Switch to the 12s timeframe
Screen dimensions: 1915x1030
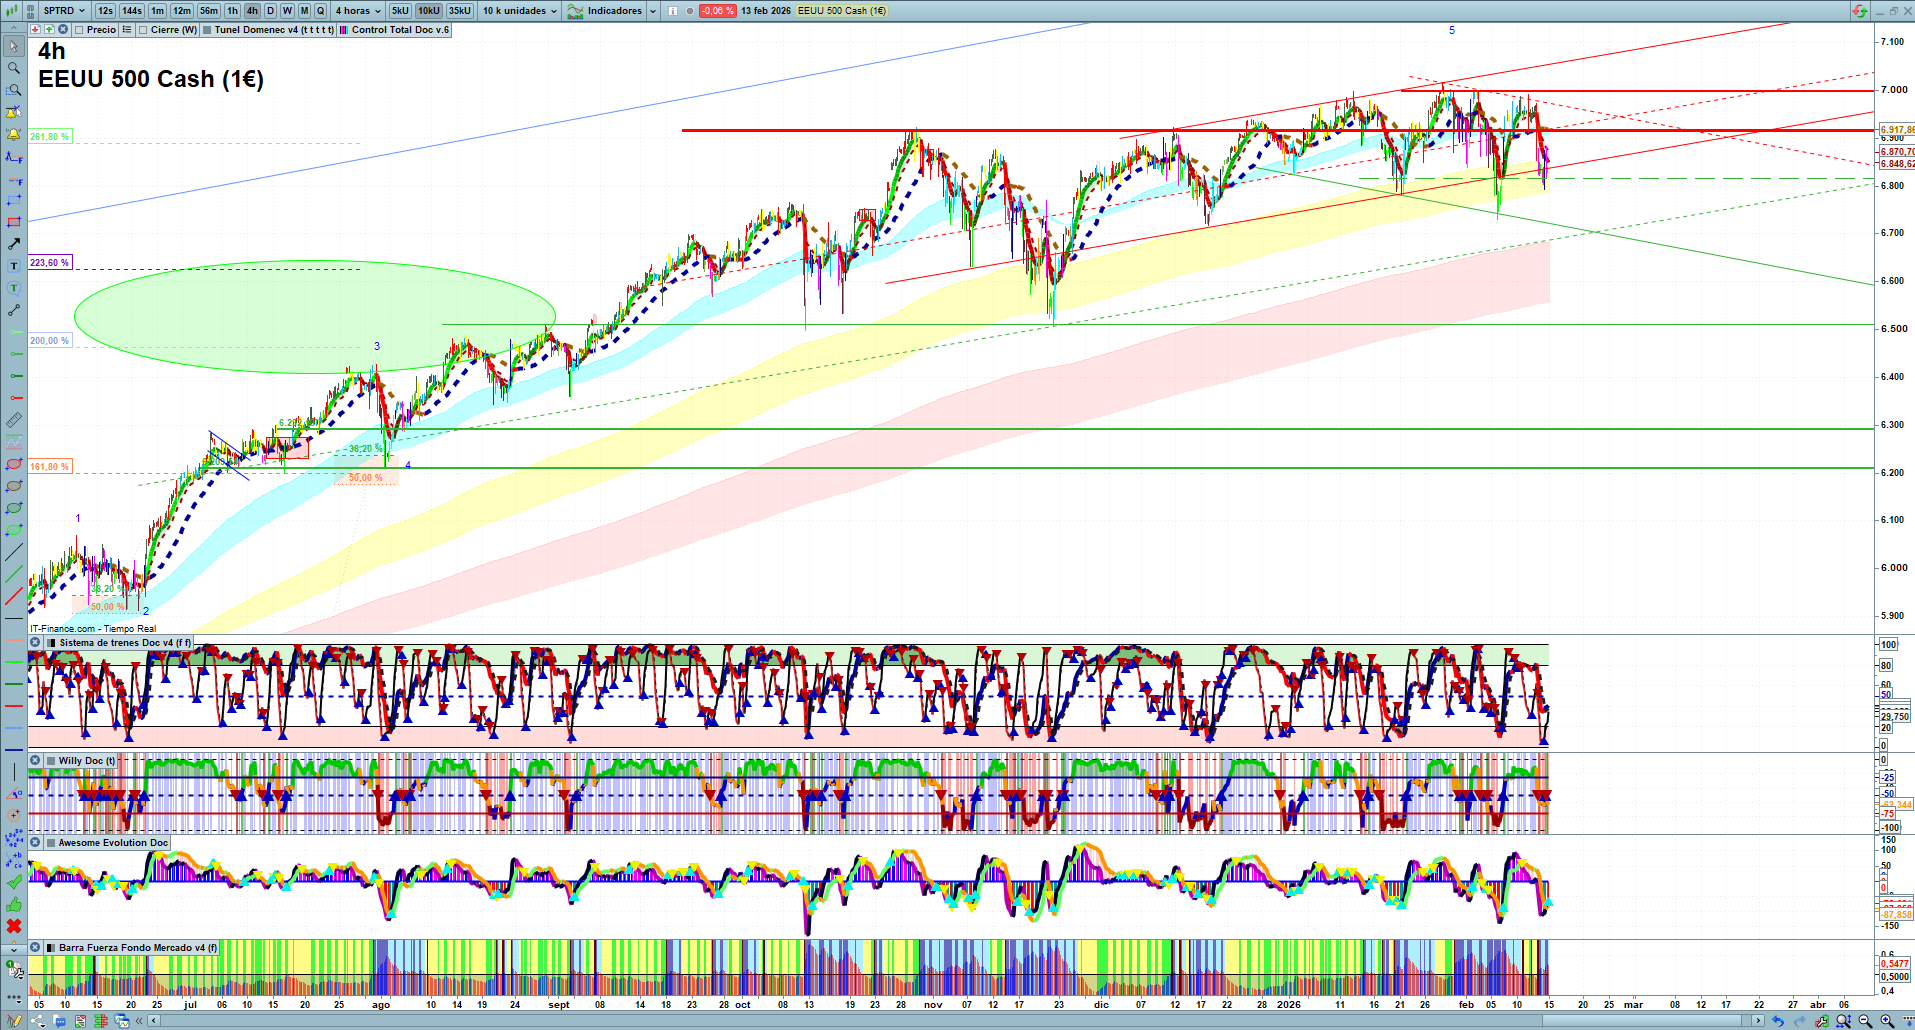[x=105, y=11]
